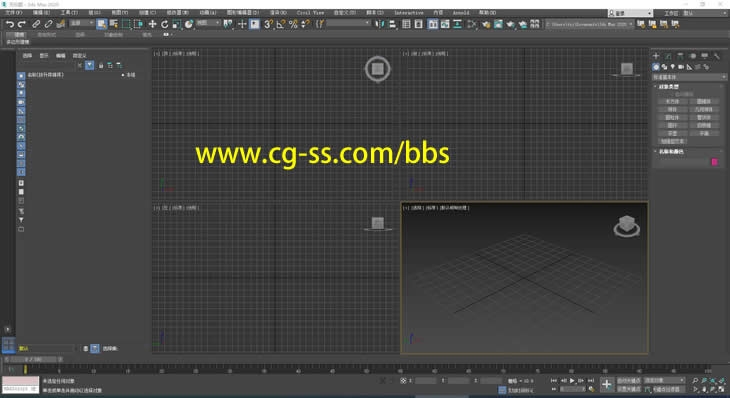Toggle the 3D Snaps button
This screenshot has width=730, height=398.
pos(268,24)
